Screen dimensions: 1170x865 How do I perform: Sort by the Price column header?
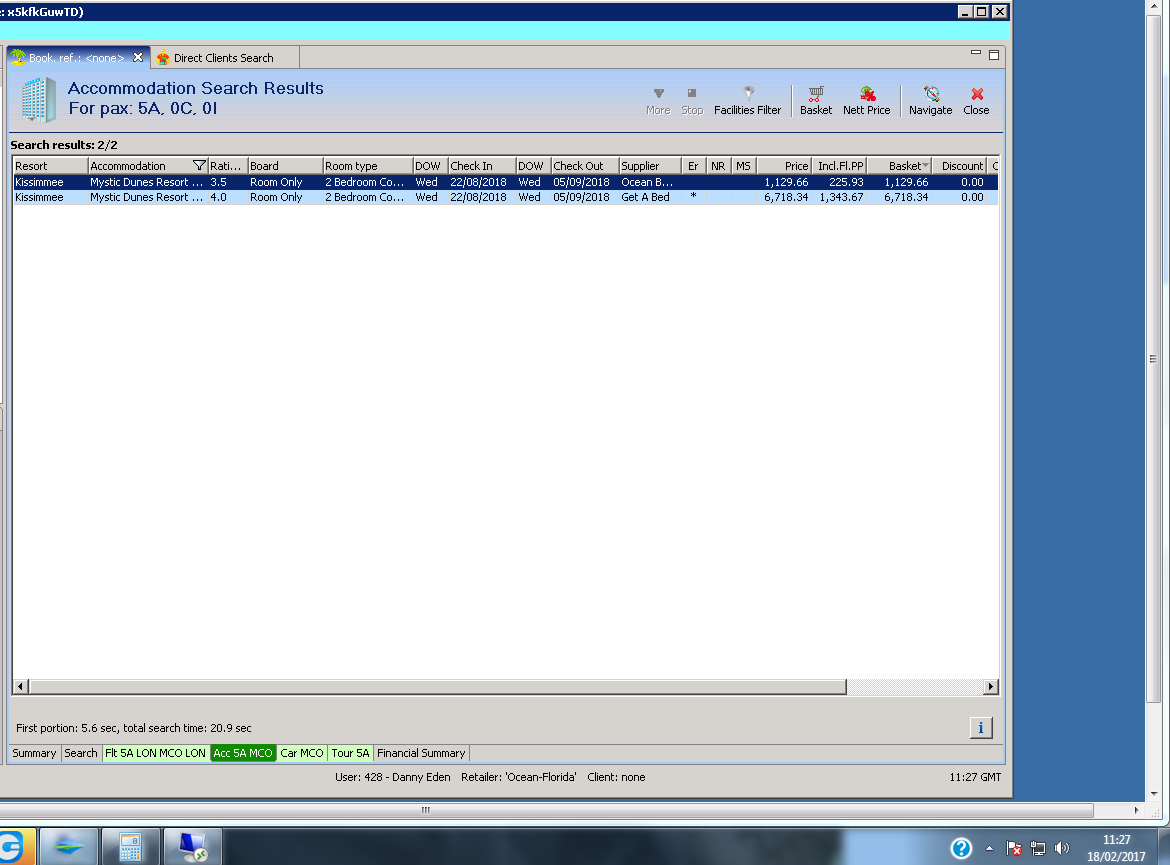tap(784, 166)
